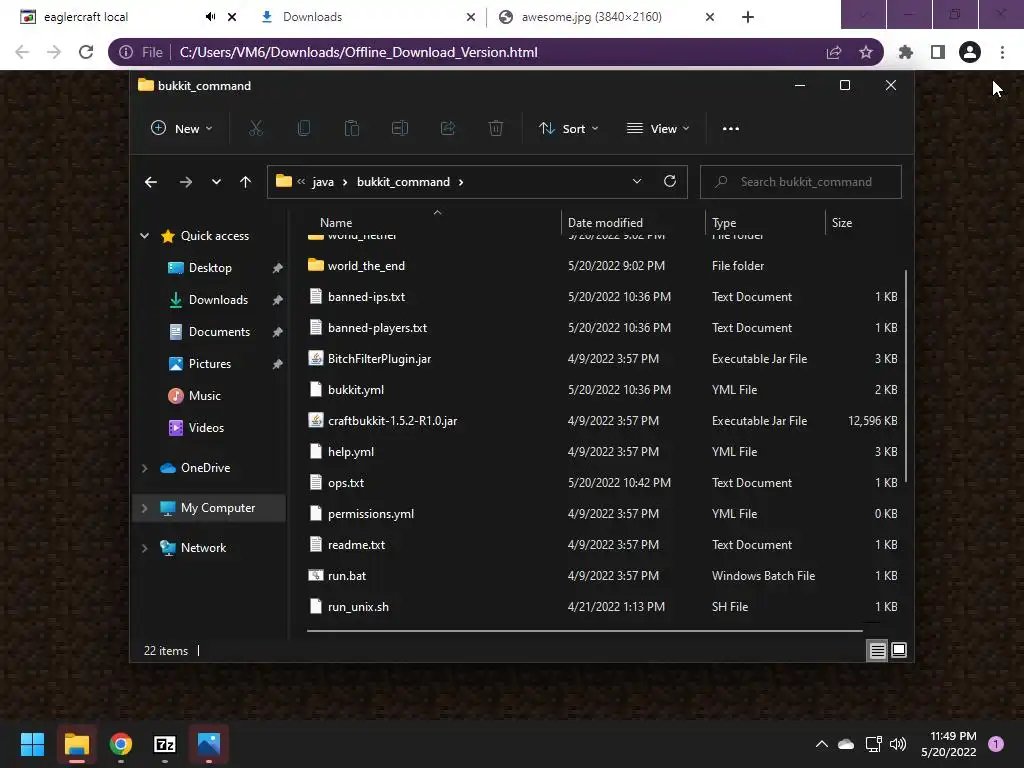Sort by Type column header

pos(724,223)
